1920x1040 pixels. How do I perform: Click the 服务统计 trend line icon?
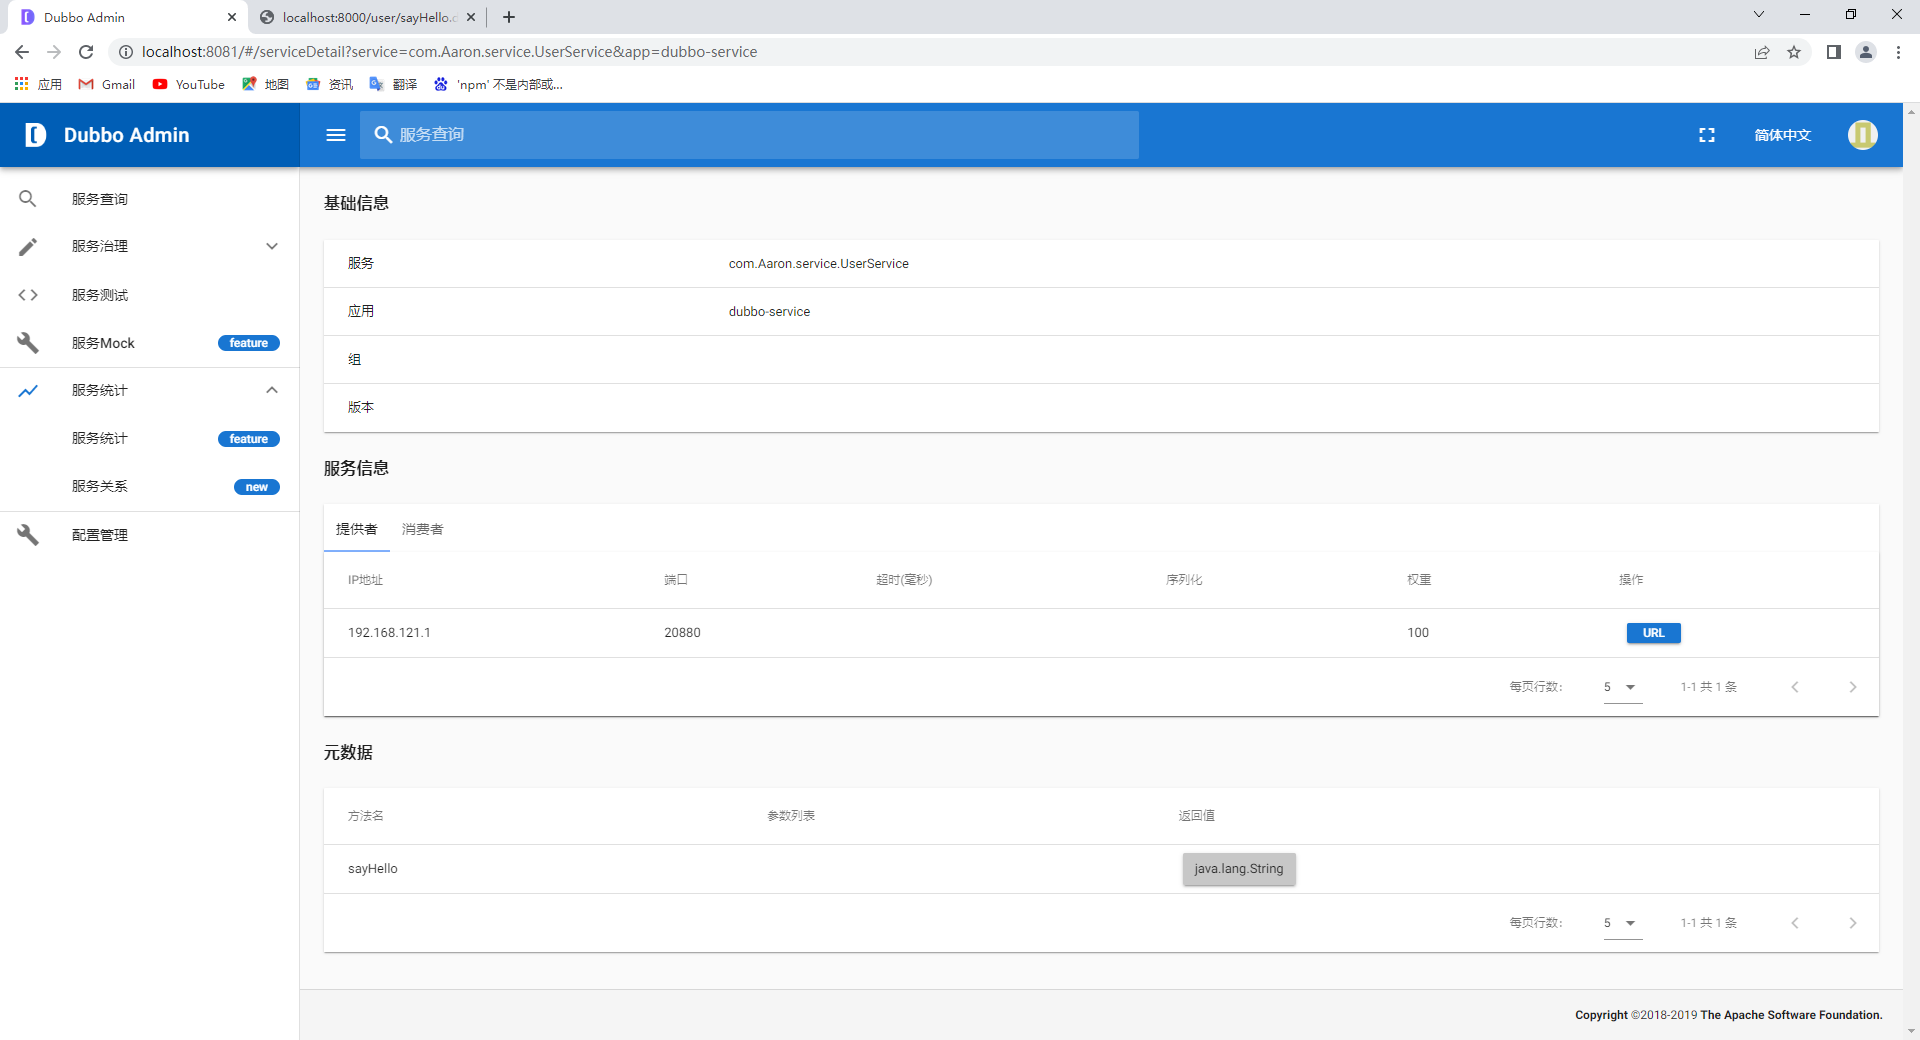point(28,391)
